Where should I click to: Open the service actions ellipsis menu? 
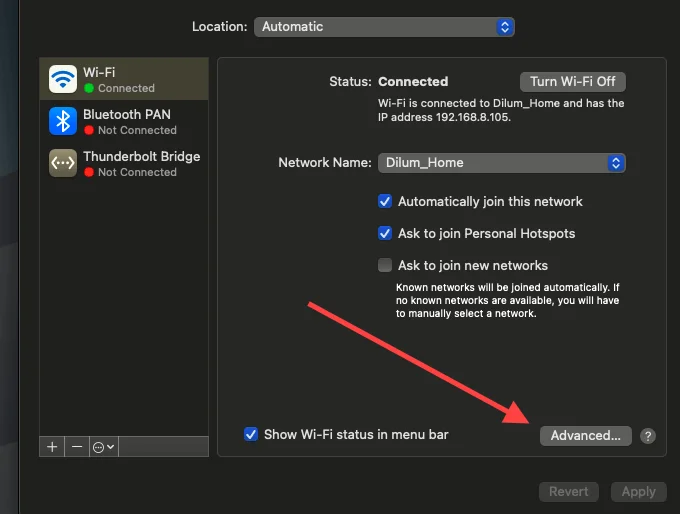pyautogui.click(x=104, y=447)
